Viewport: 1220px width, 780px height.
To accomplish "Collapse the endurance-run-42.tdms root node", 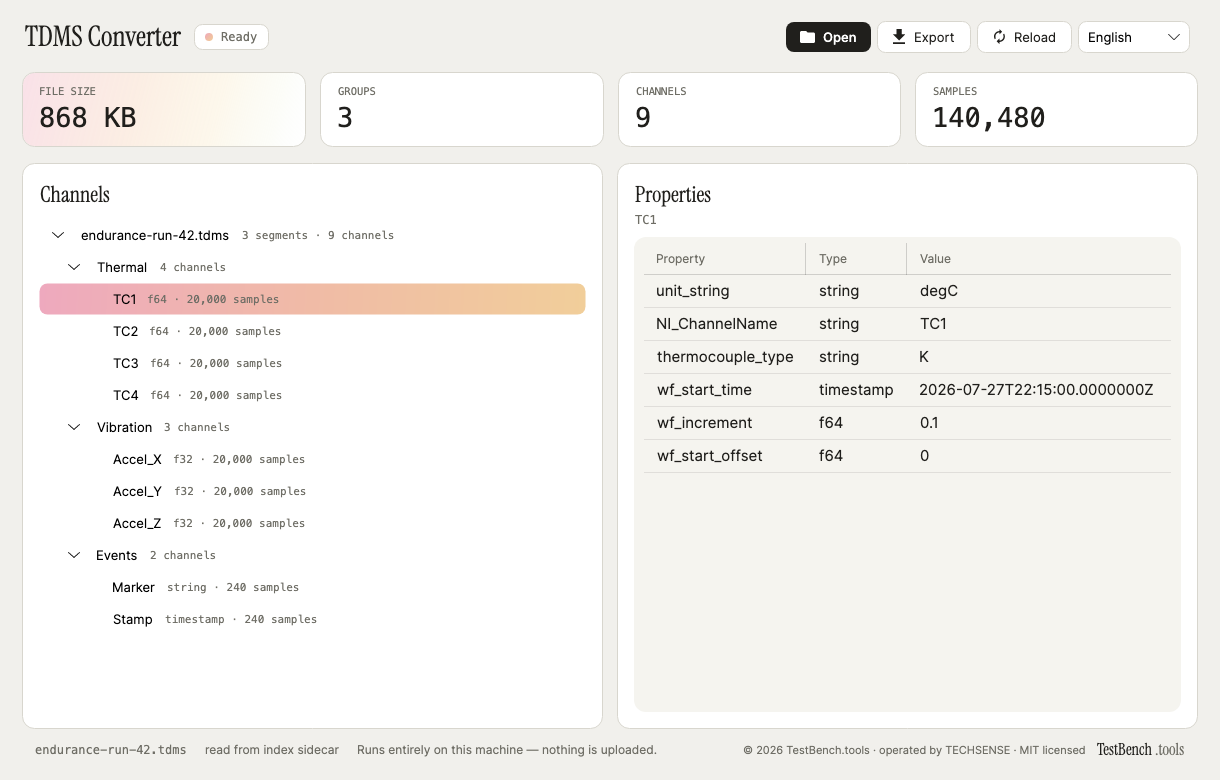I will [x=58, y=235].
